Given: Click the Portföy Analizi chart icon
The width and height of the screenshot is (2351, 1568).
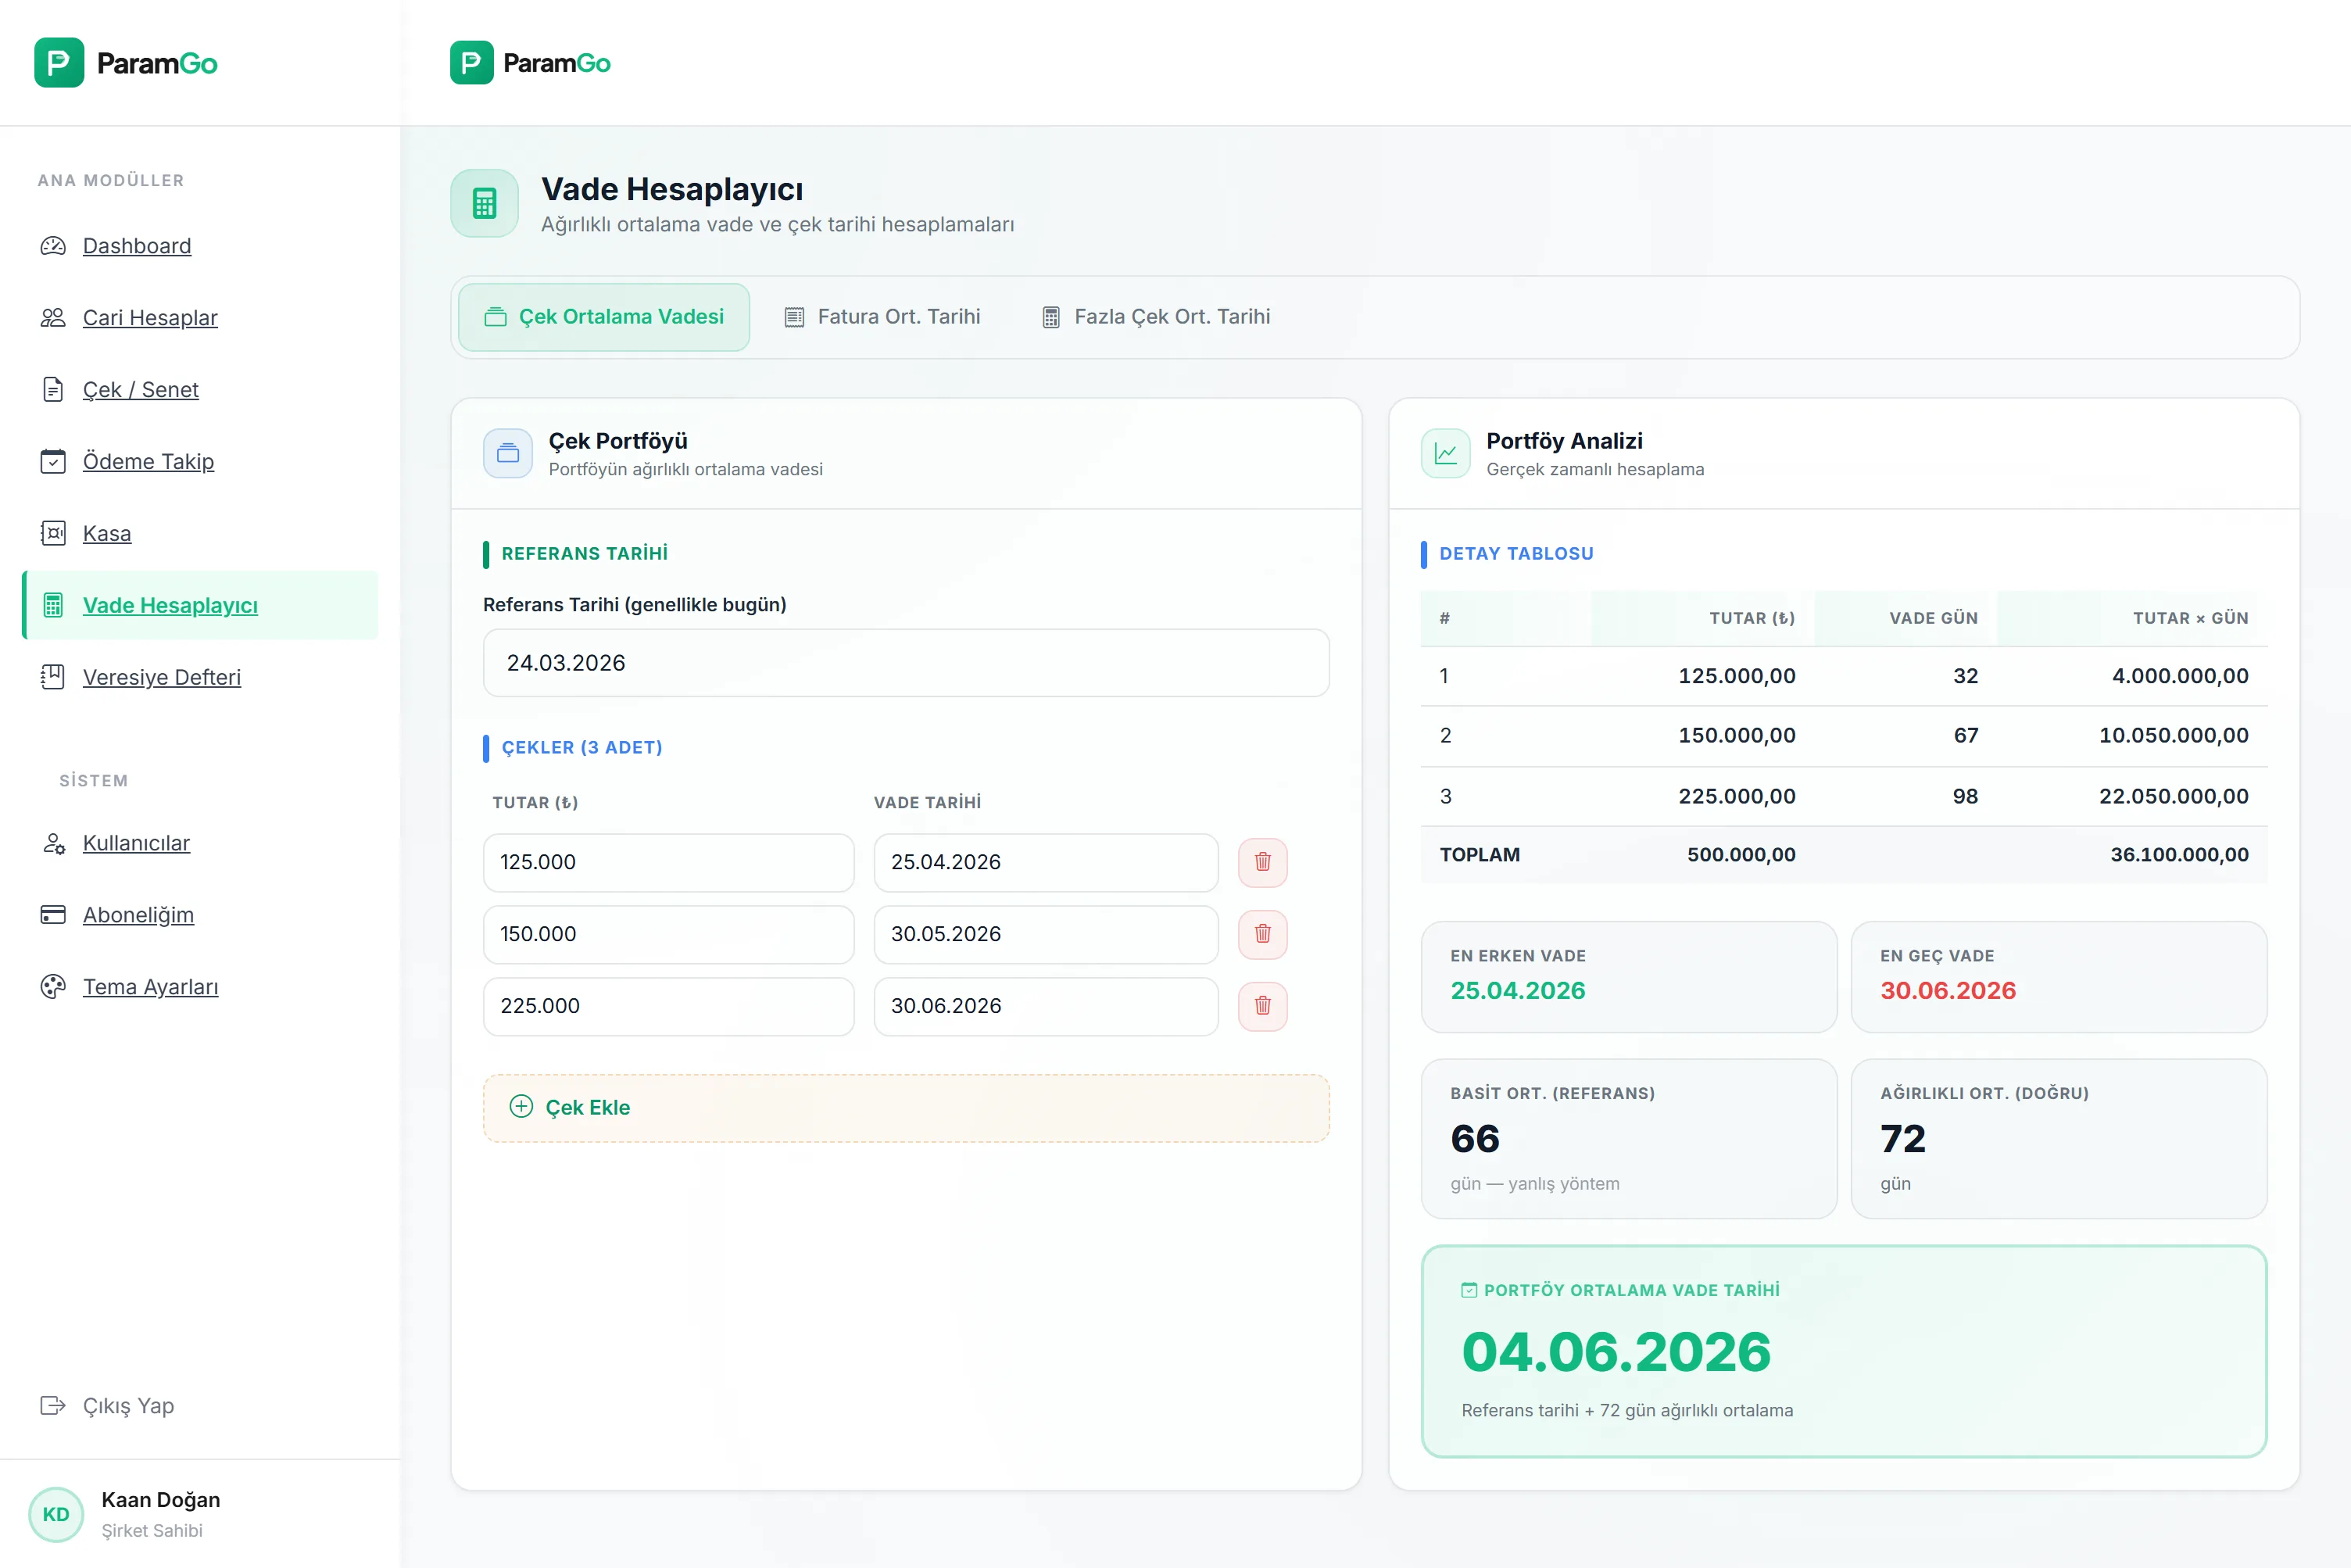Looking at the screenshot, I should (x=1445, y=453).
